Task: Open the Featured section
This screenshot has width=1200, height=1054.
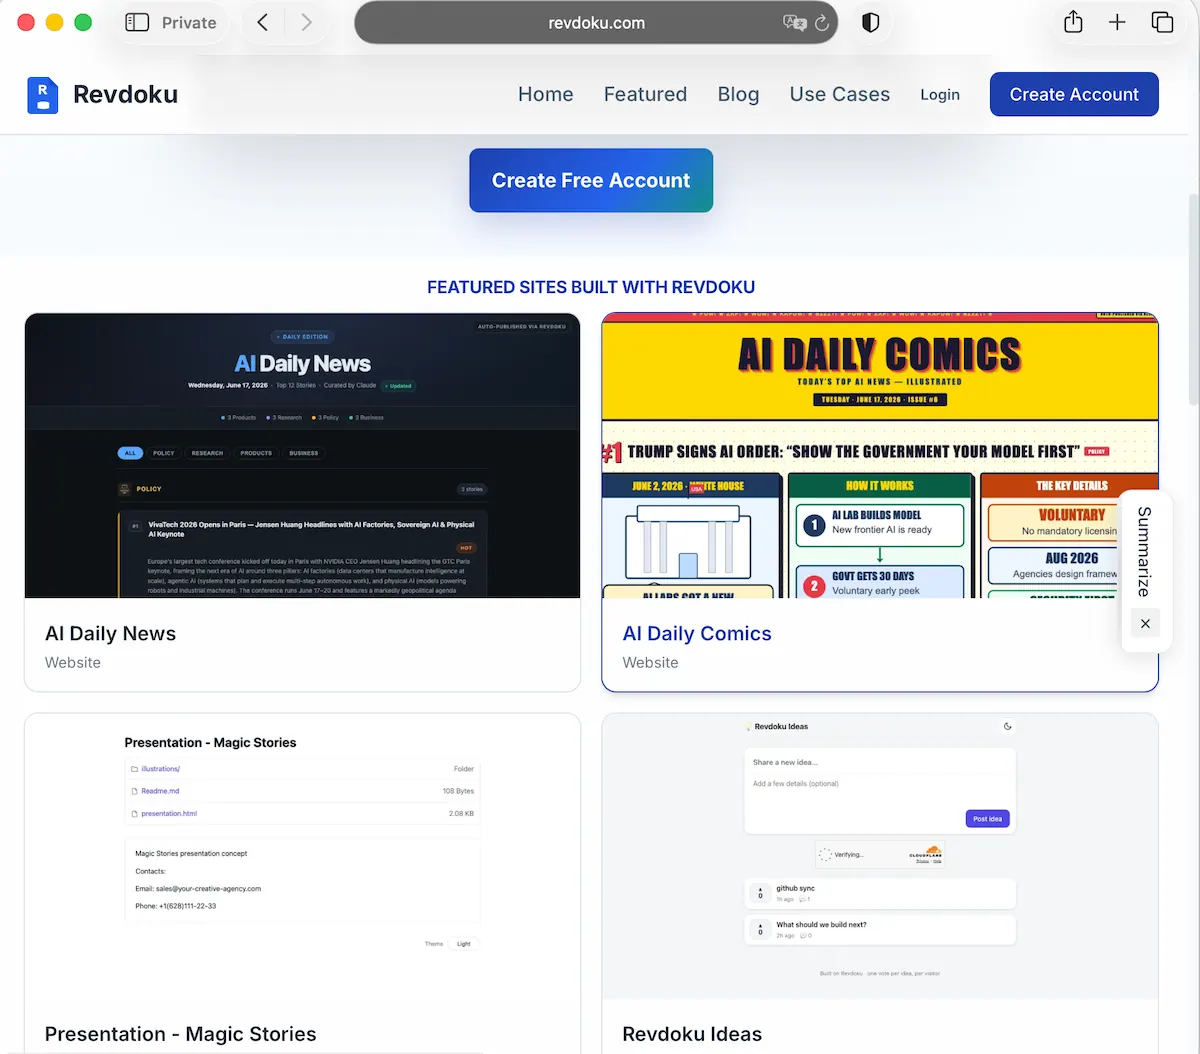Action: 646,94
